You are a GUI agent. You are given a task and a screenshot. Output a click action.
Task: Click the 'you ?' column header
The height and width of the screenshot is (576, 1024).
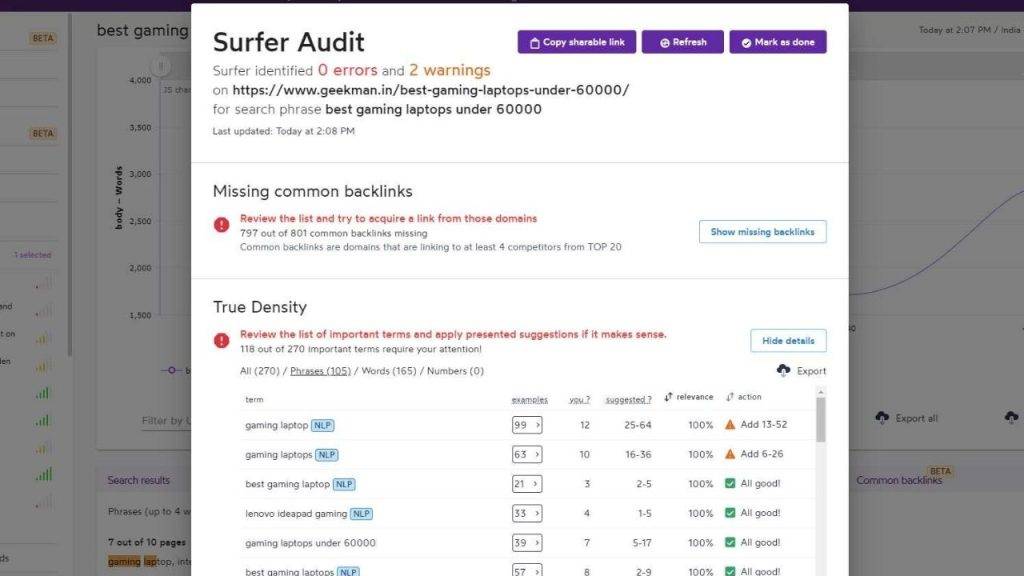[x=579, y=400]
